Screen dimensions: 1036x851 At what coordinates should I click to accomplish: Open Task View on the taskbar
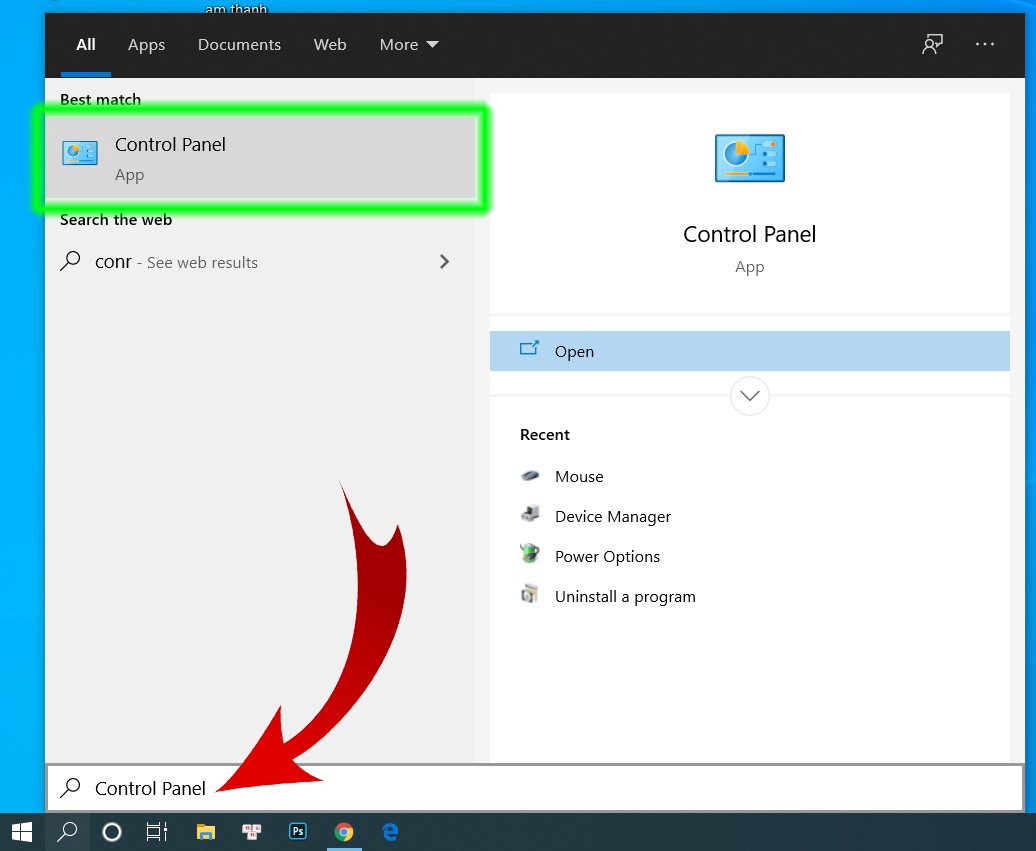tap(157, 832)
